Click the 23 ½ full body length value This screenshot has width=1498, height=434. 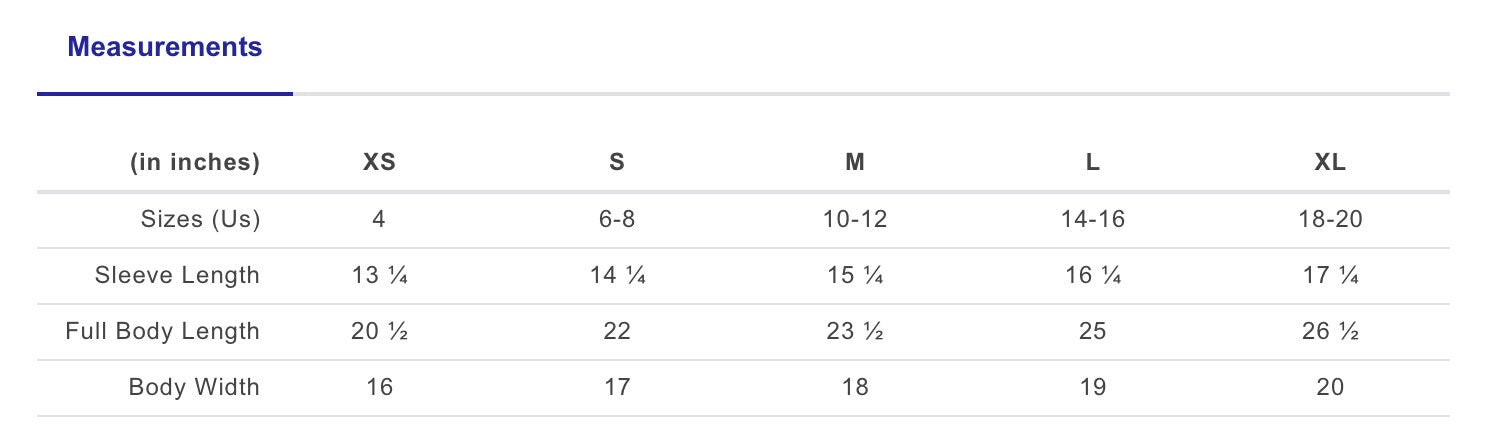click(x=855, y=331)
